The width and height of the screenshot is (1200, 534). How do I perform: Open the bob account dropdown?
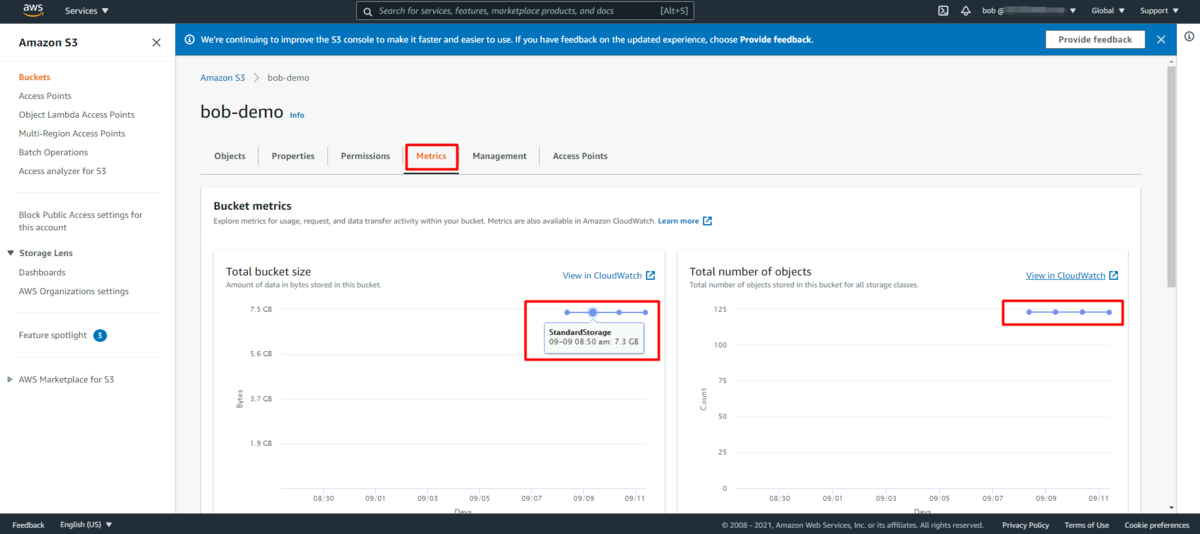tap(1029, 11)
